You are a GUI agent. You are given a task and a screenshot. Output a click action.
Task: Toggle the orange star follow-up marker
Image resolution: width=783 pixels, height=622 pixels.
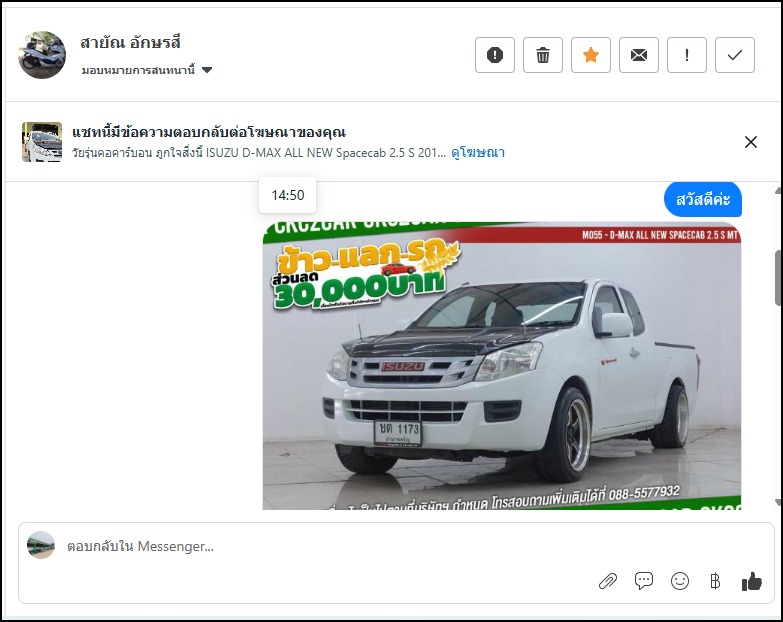point(591,55)
